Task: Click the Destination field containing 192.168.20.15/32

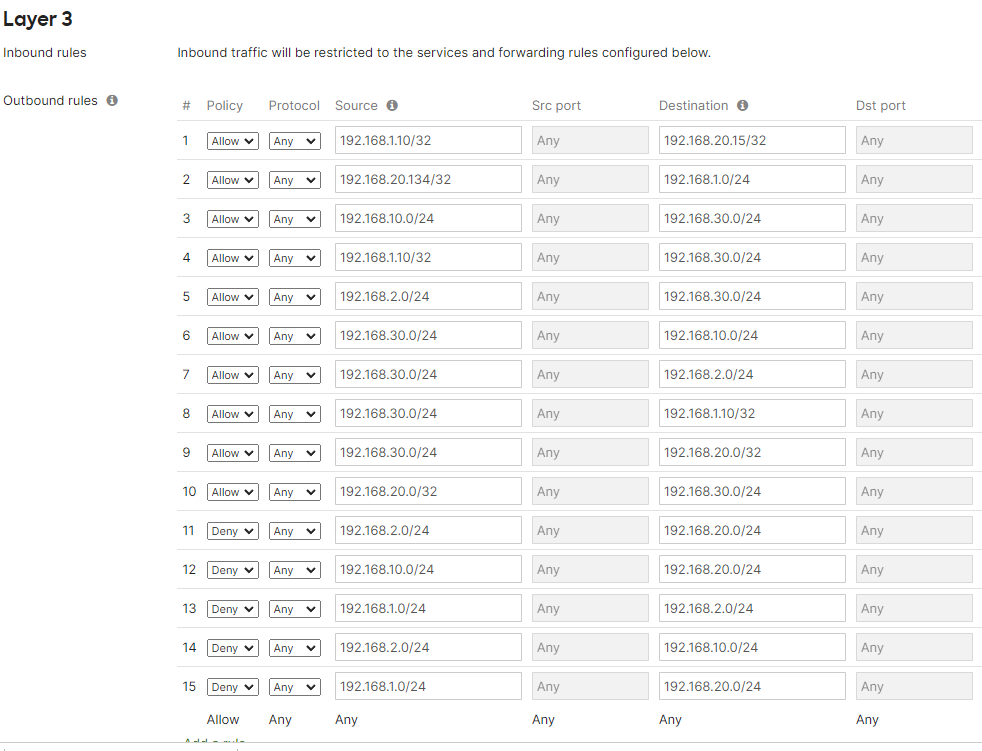Action: tap(752, 141)
